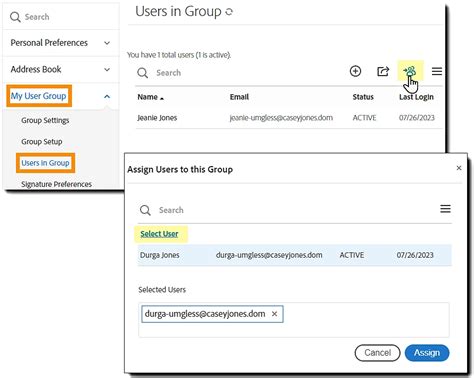The height and width of the screenshot is (378, 474).
Task: Click the magnifier icon in sidebar search
Action: pos(15,17)
